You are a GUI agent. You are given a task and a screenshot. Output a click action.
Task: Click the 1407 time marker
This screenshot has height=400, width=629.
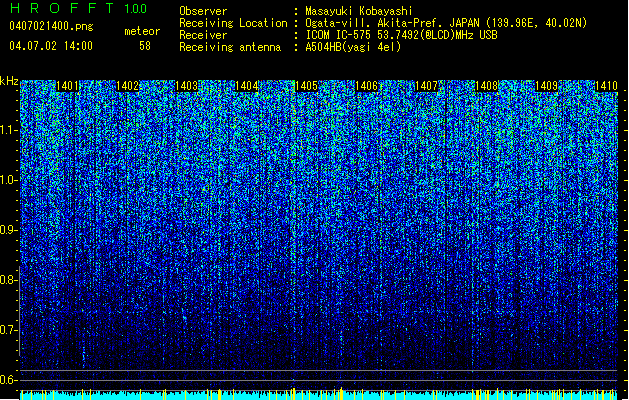[426, 86]
